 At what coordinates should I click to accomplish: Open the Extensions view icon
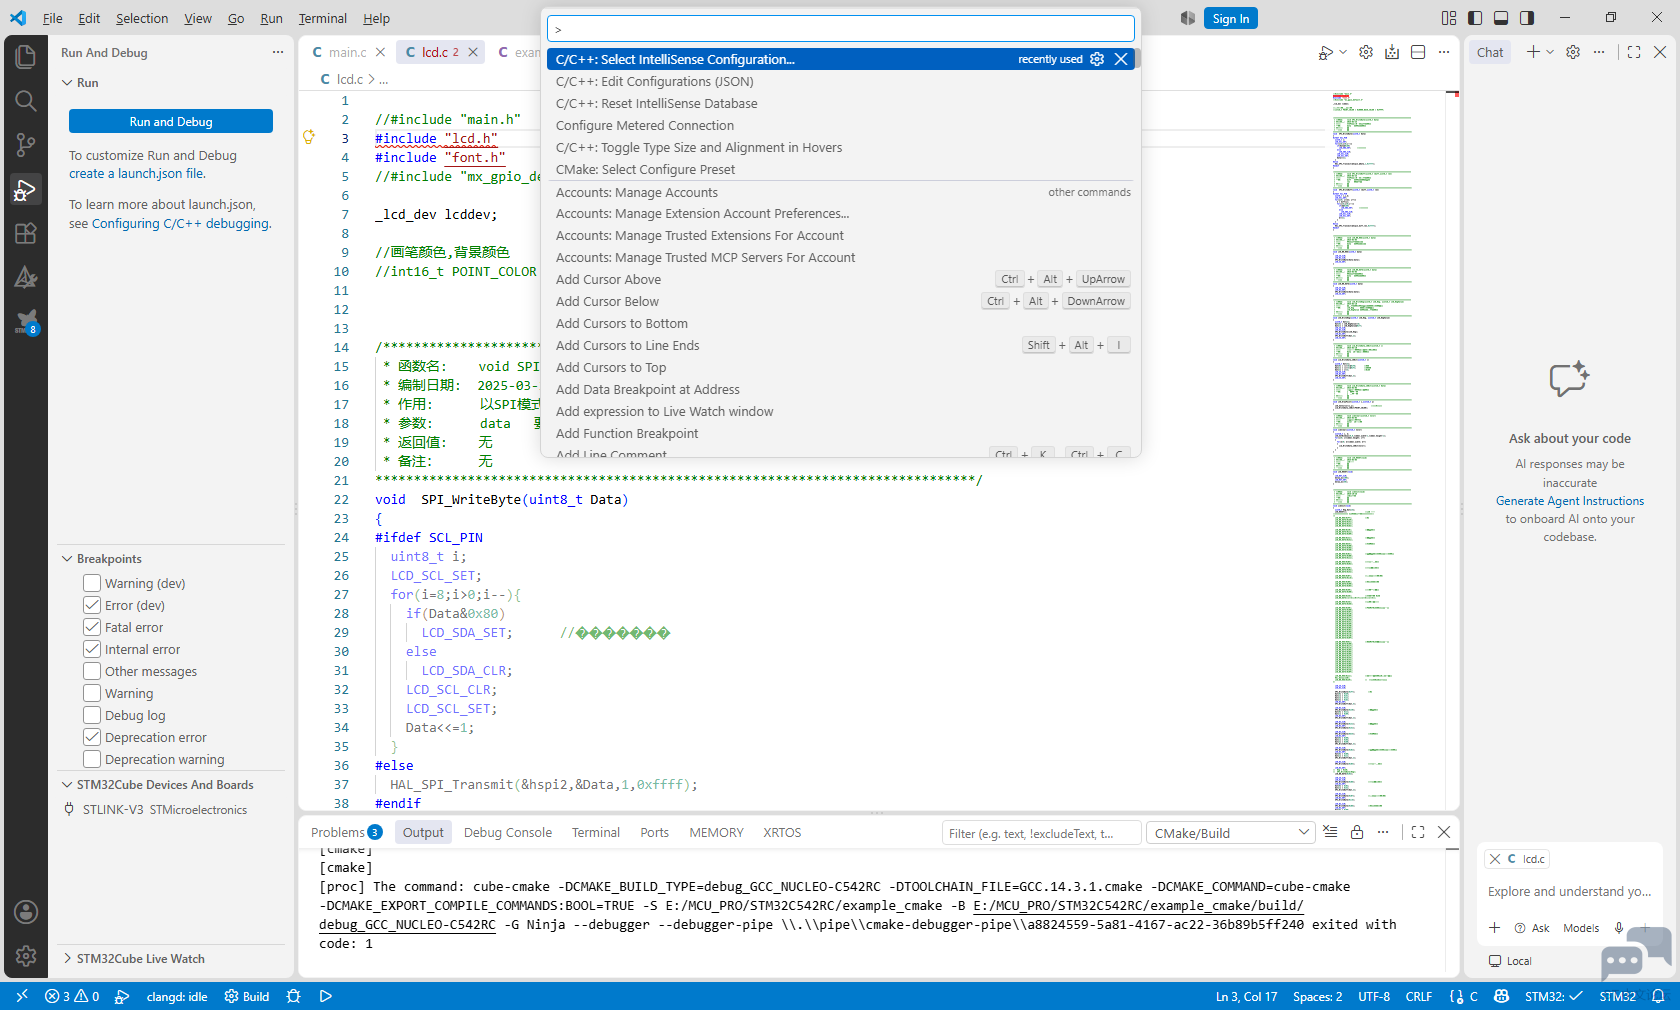(26, 233)
